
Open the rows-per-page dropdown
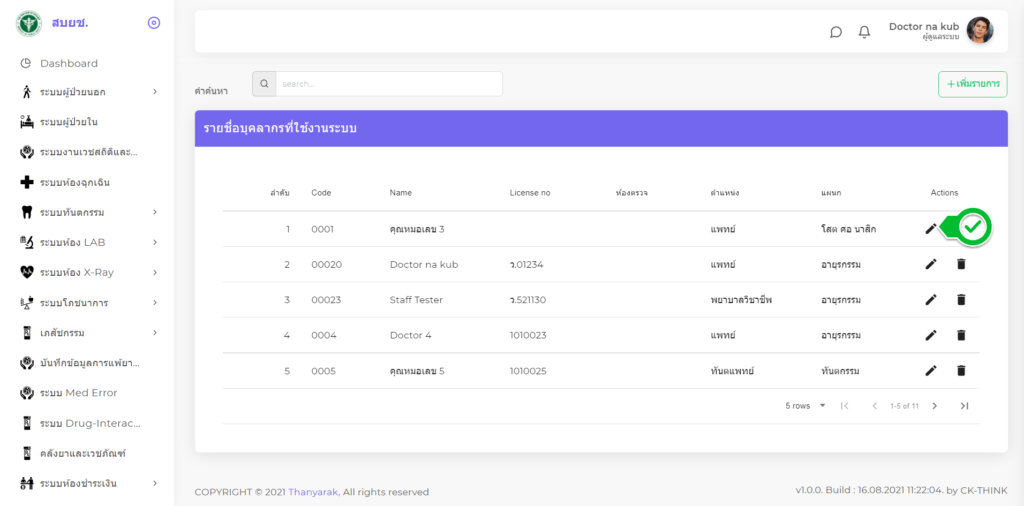(x=806, y=406)
